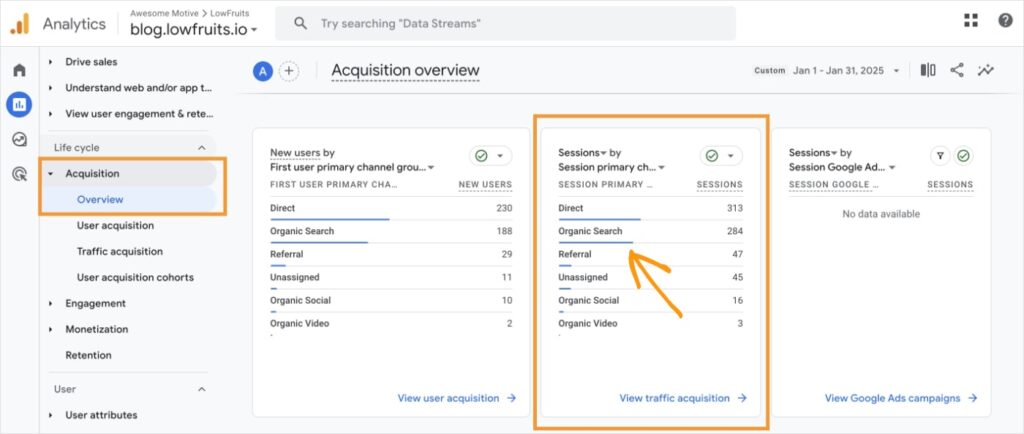Open blog.lowfruits.io property selector

193,29
